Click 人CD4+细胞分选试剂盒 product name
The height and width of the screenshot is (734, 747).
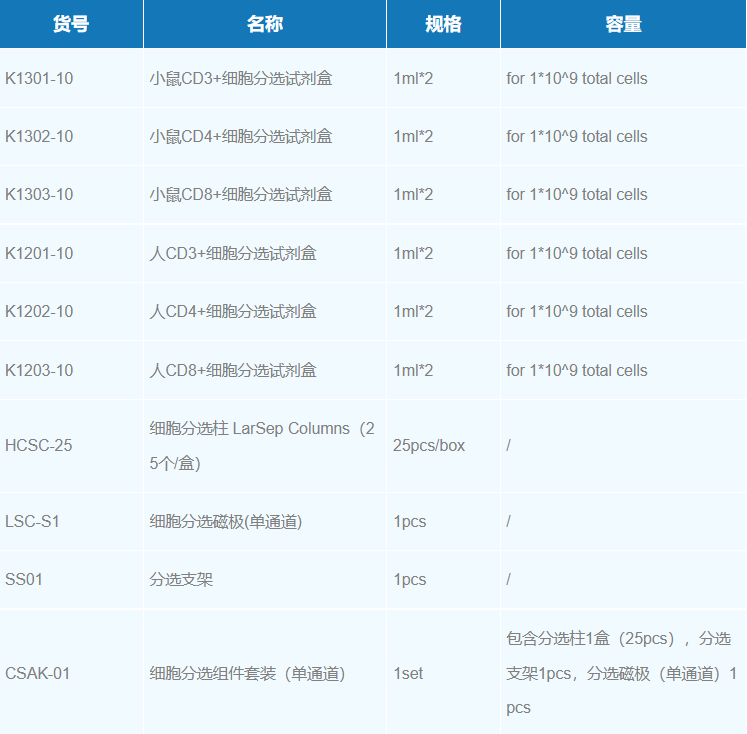[232, 311]
